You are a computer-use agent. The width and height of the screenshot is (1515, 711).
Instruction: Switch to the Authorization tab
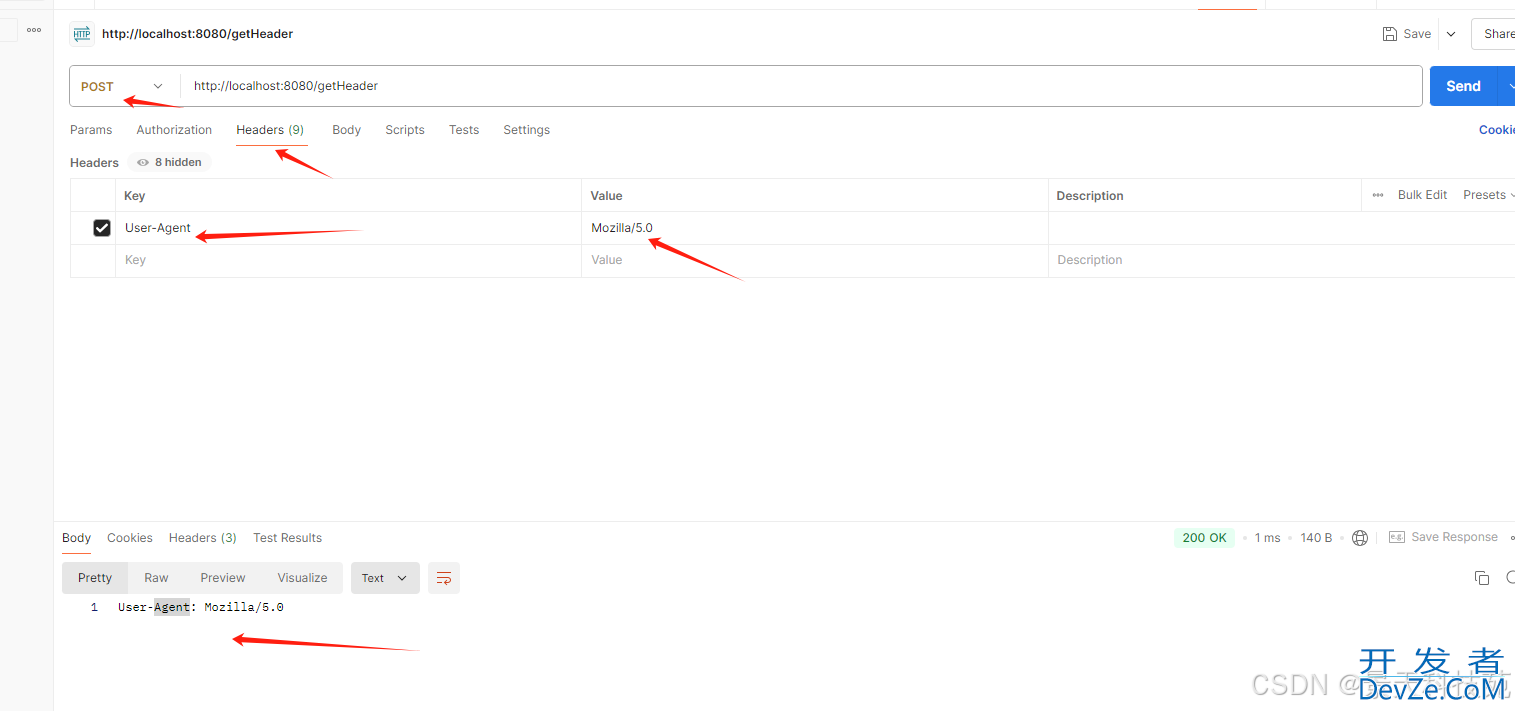click(174, 130)
